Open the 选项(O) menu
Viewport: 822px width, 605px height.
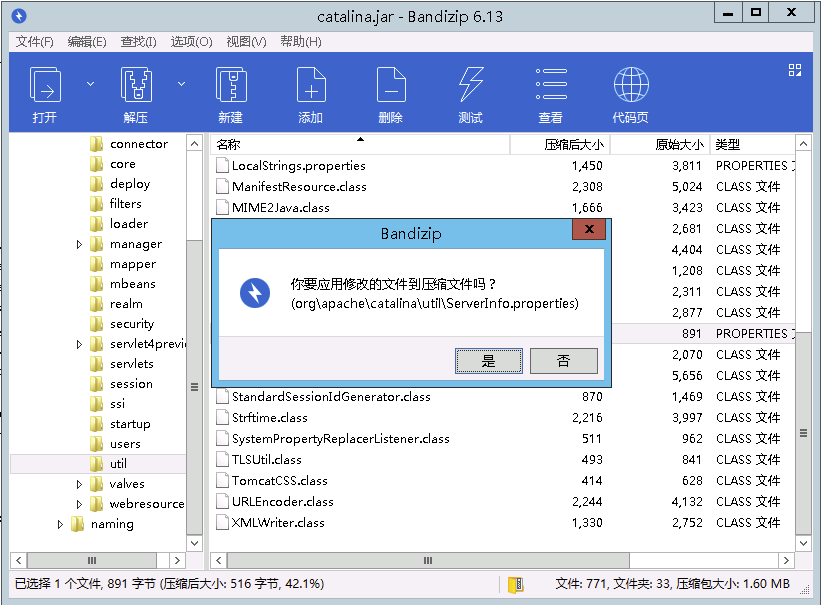coord(191,41)
